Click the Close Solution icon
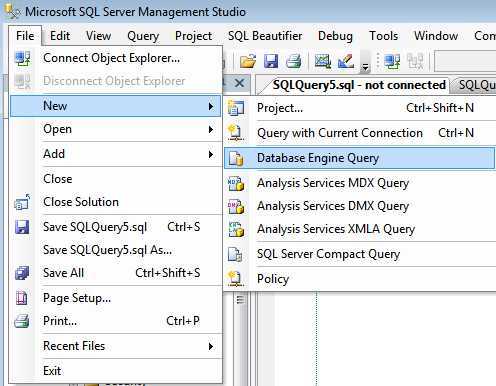Viewport: 496px width, 386px height. point(22,202)
